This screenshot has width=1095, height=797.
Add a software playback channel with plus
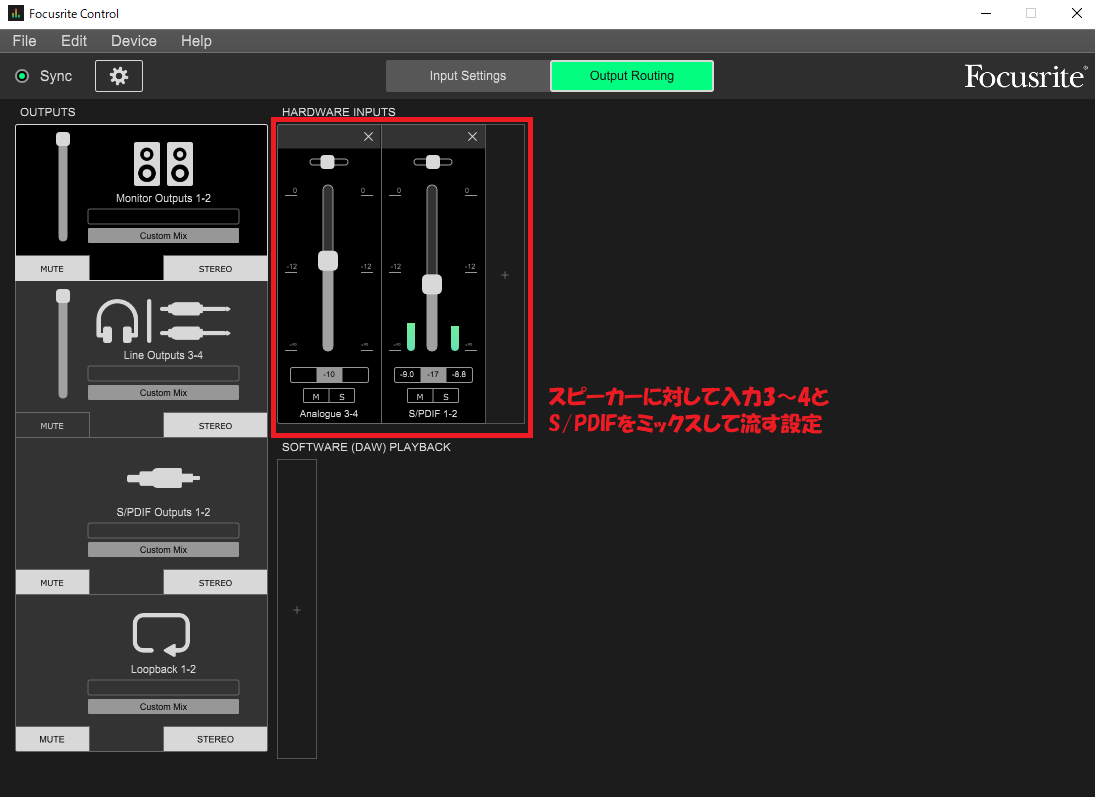[x=297, y=610]
